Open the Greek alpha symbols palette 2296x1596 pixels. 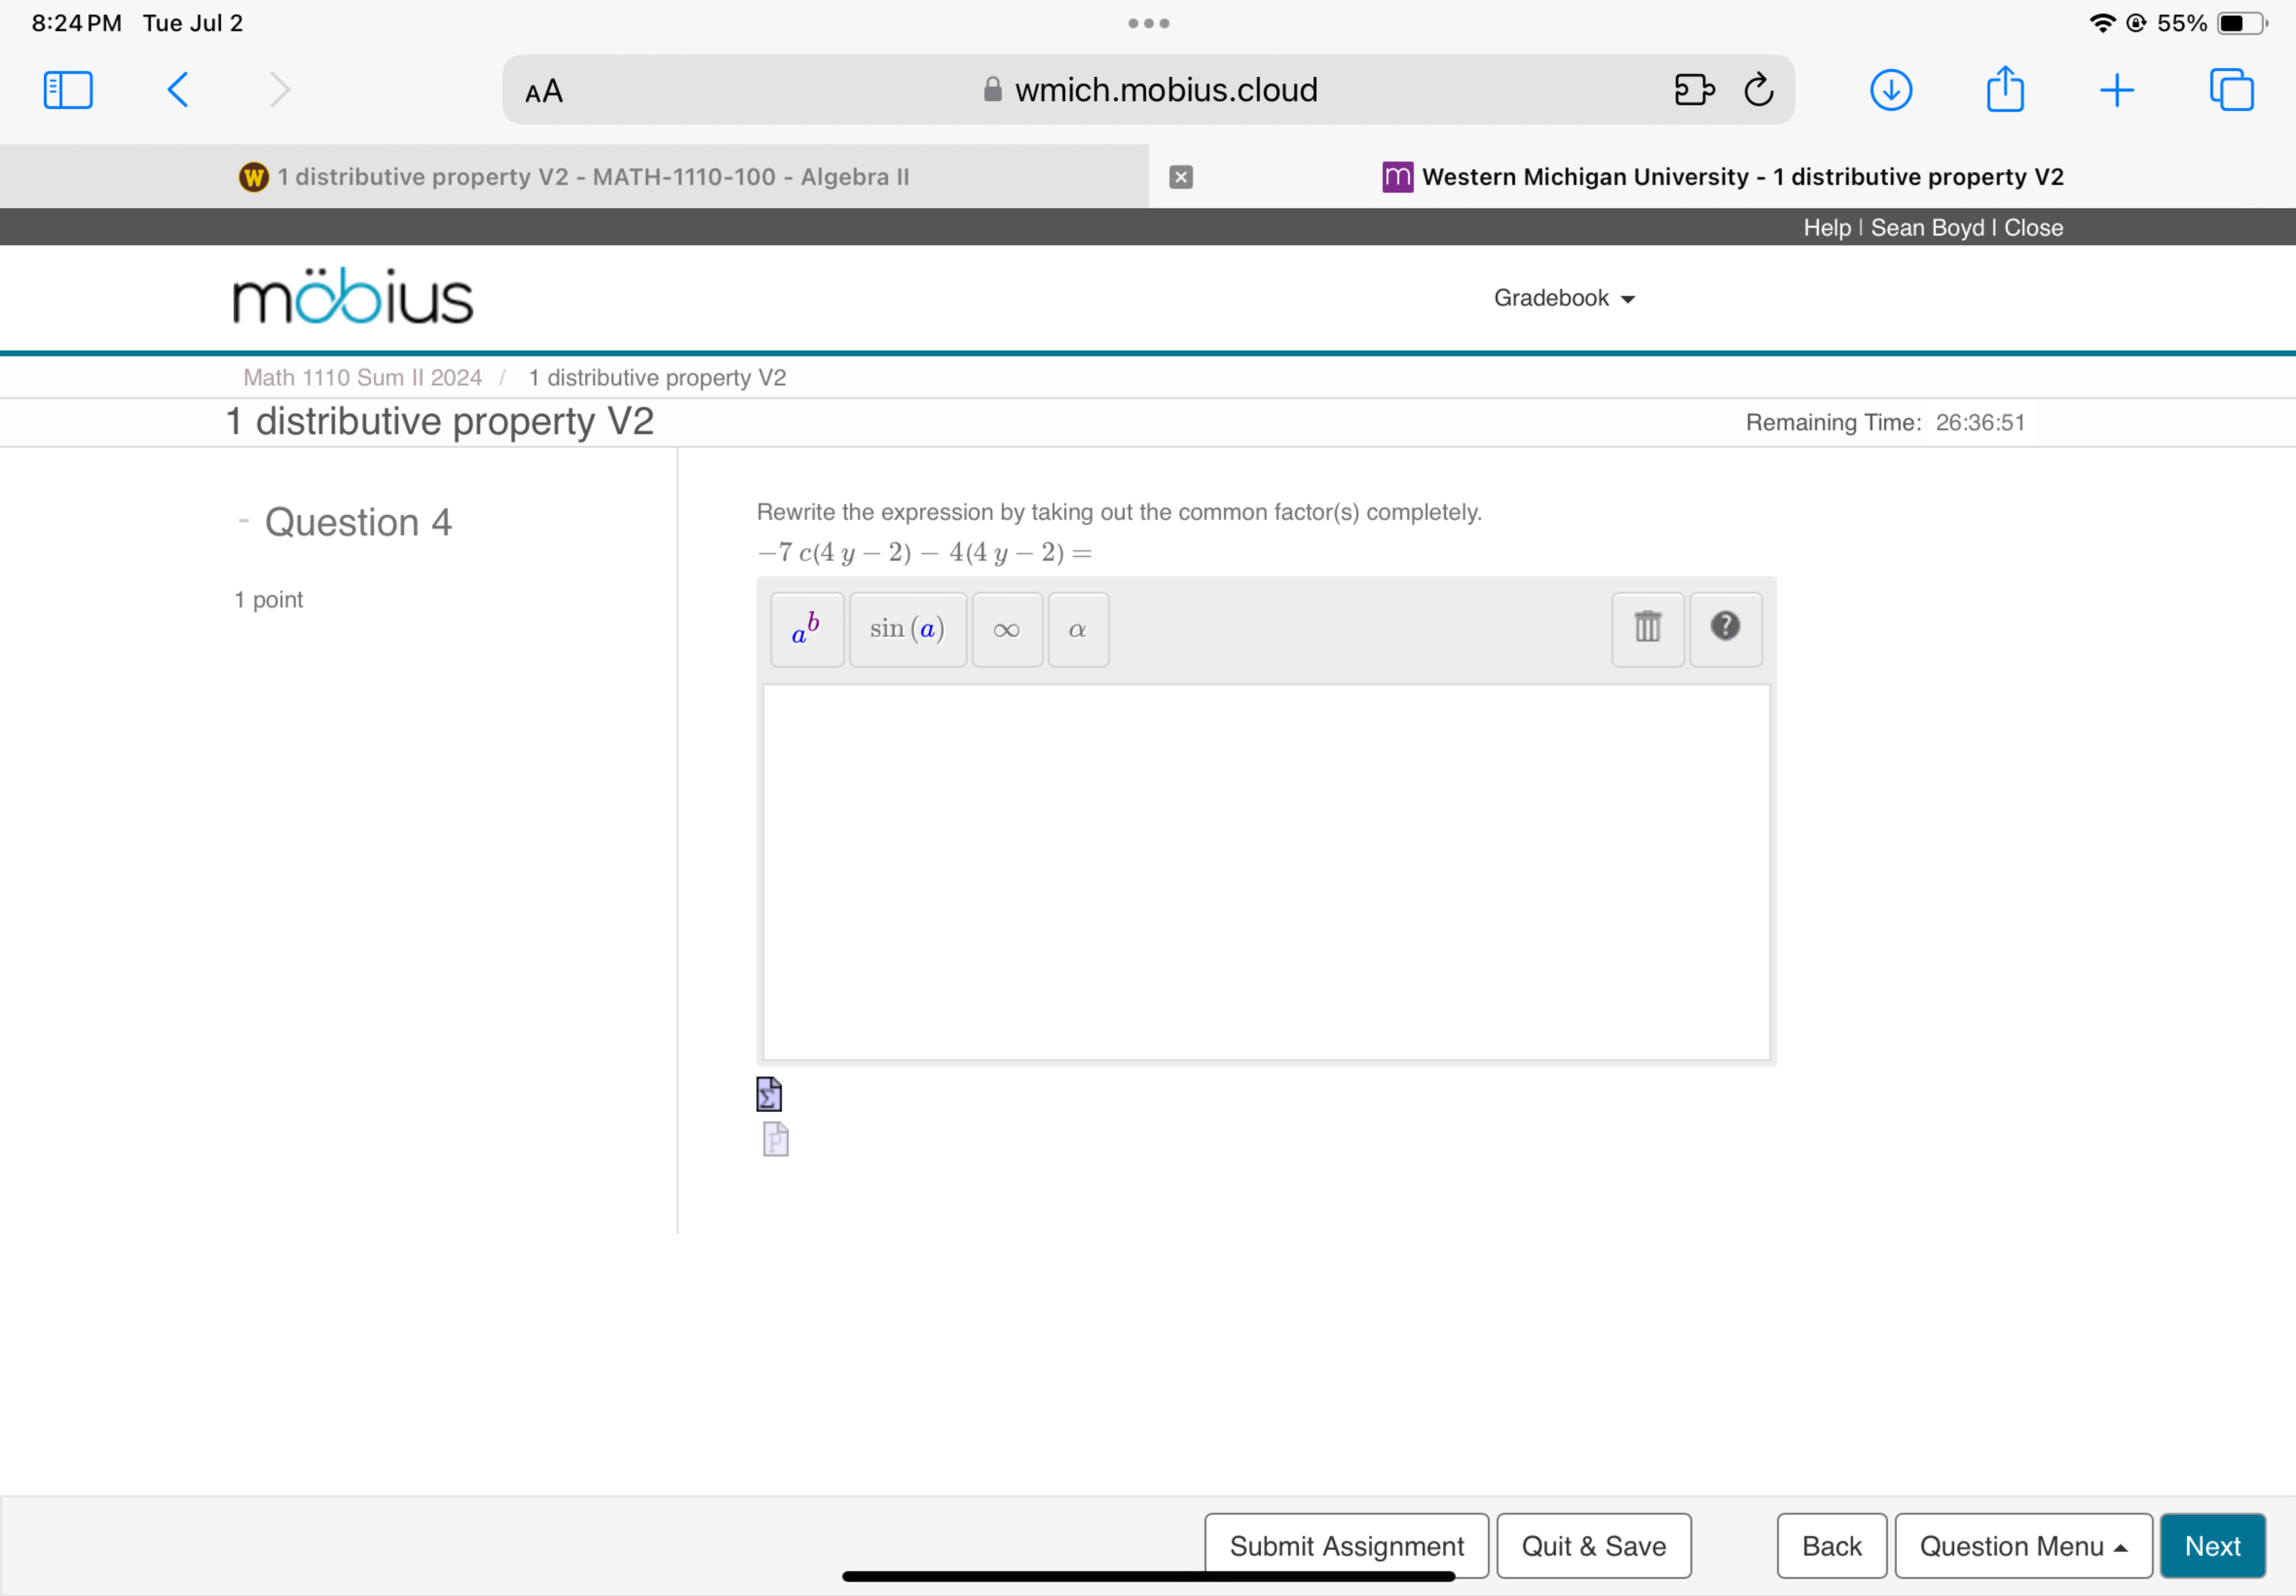[1077, 629]
